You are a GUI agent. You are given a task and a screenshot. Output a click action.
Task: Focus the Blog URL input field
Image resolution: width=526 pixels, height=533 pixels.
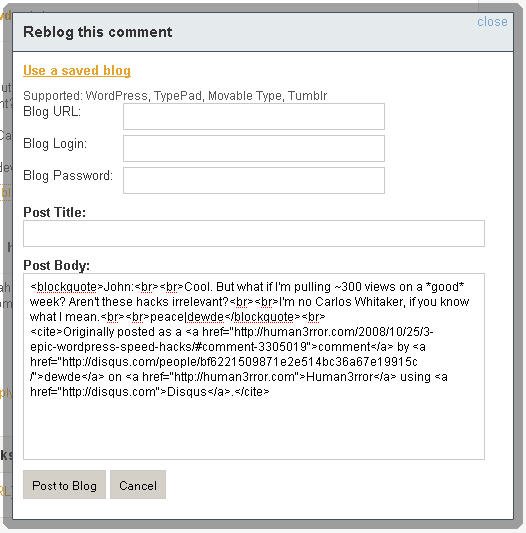(254, 117)
